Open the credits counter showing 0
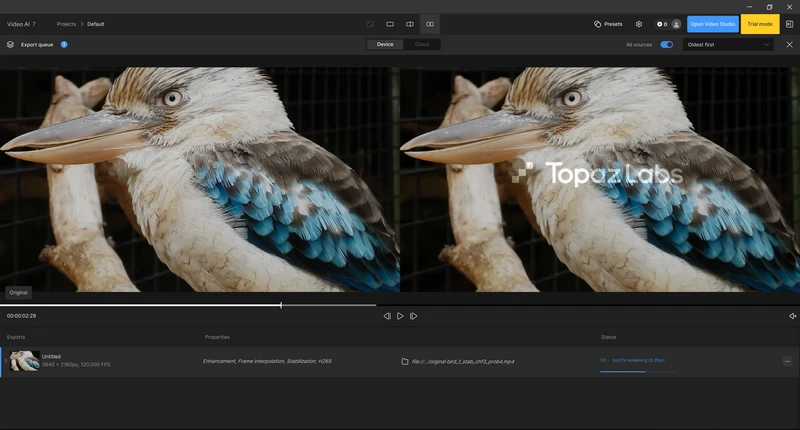800x430 pixels. 662,24
